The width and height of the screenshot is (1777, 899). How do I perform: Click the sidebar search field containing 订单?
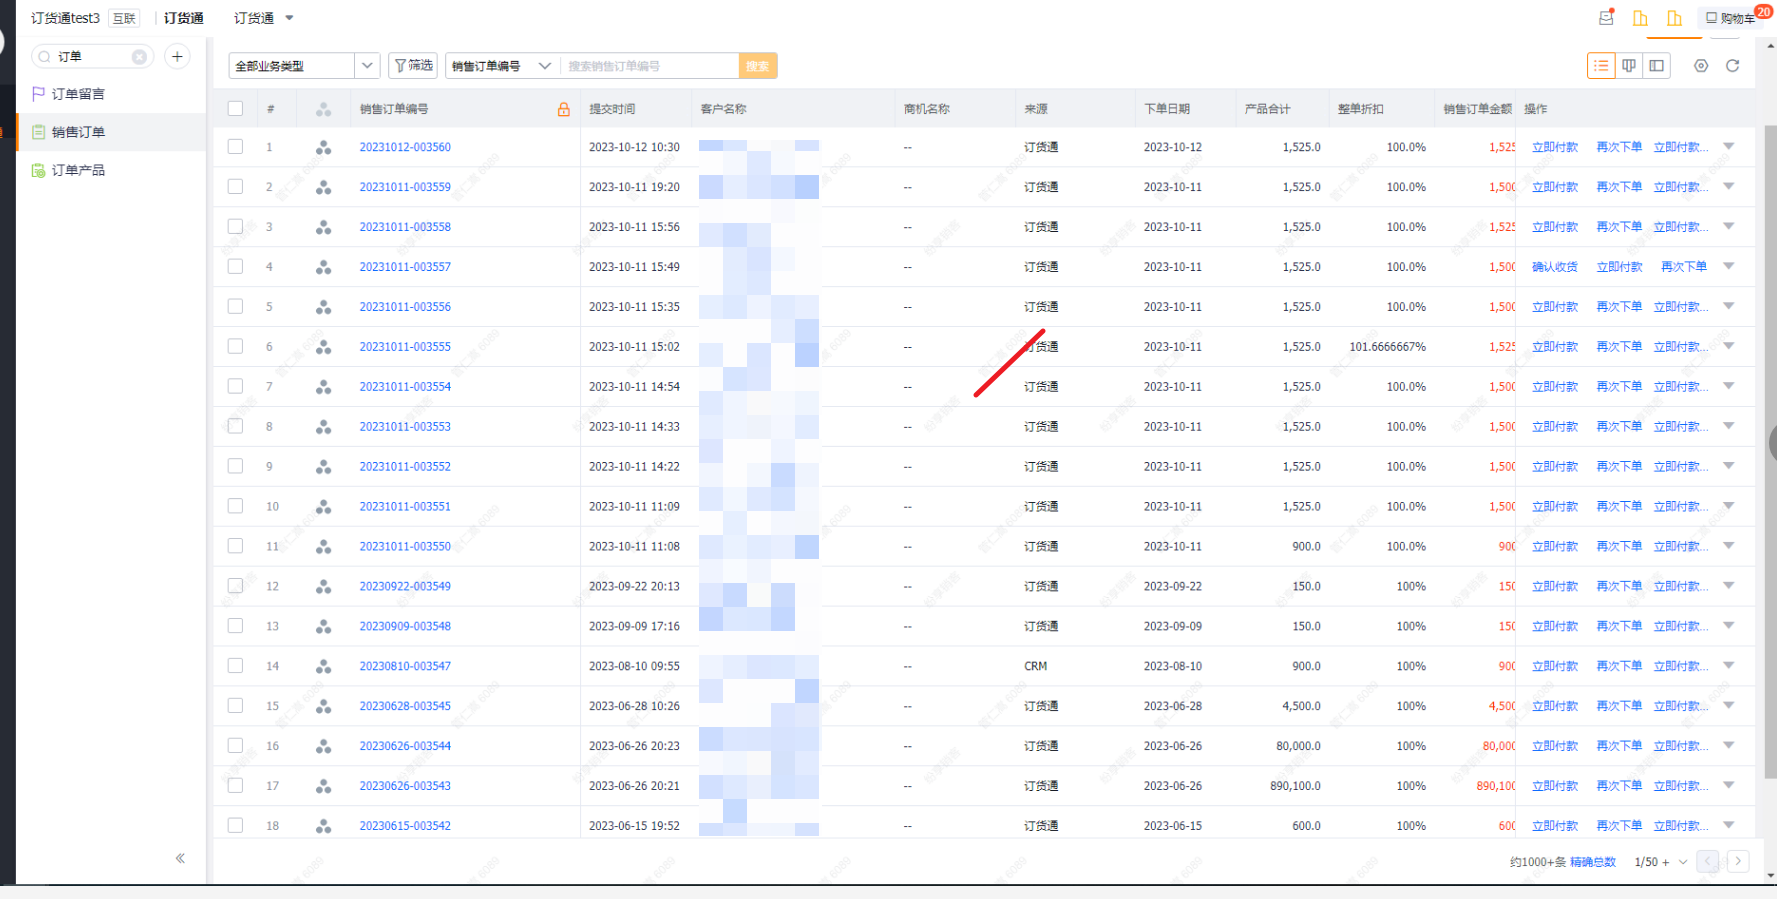[92, 57]
